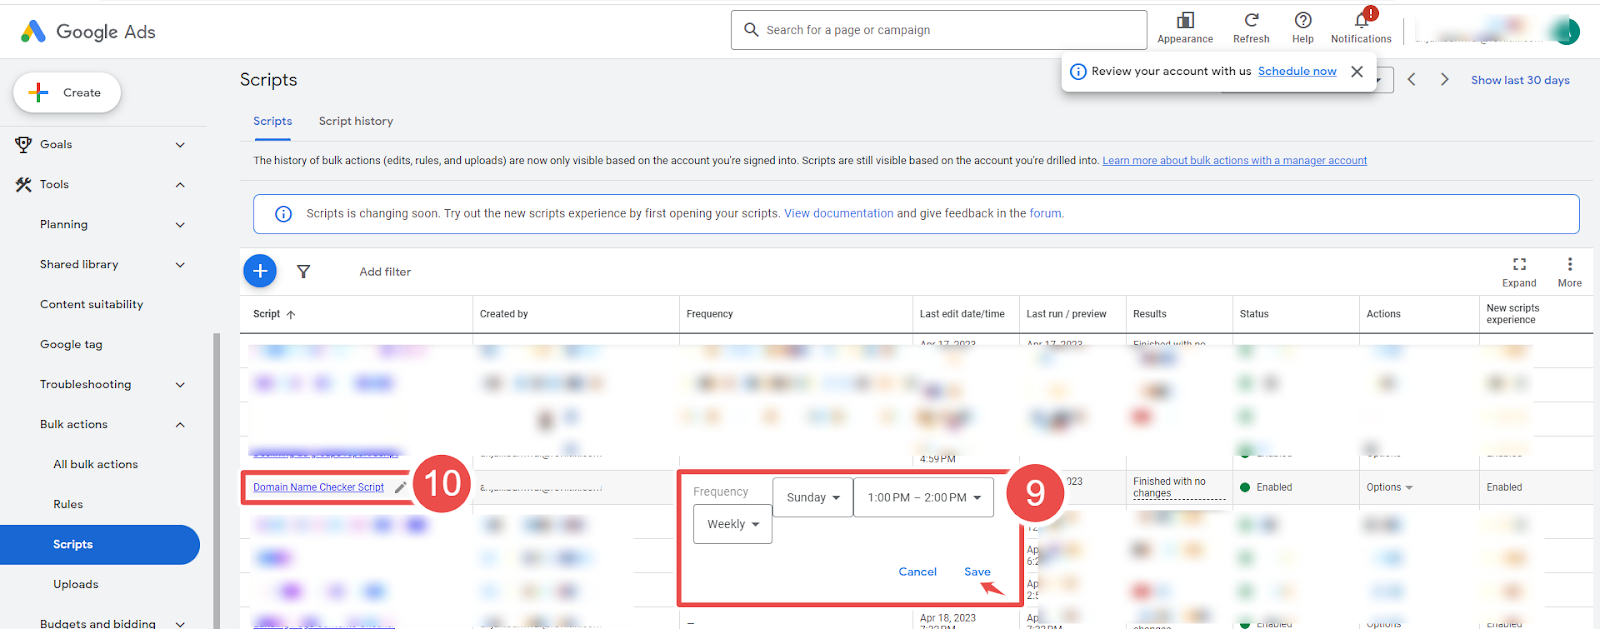Open All bulk actions page

(x=95, y=464)
